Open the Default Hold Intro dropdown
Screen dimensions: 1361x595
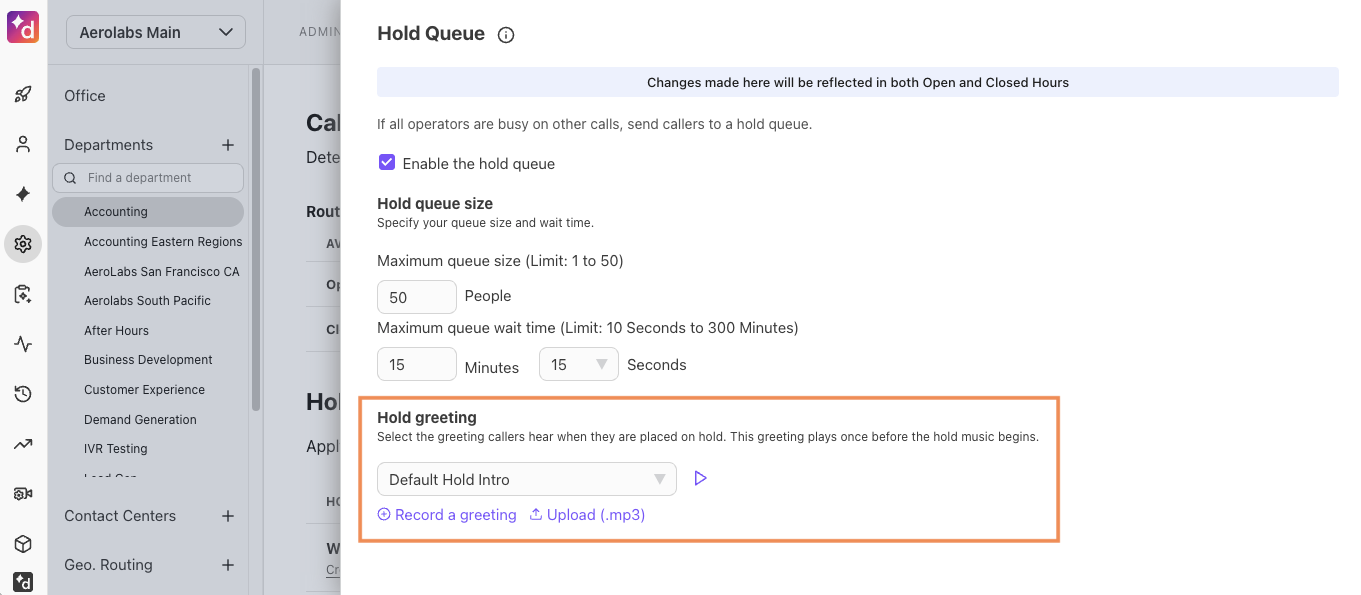coord(526,480)
